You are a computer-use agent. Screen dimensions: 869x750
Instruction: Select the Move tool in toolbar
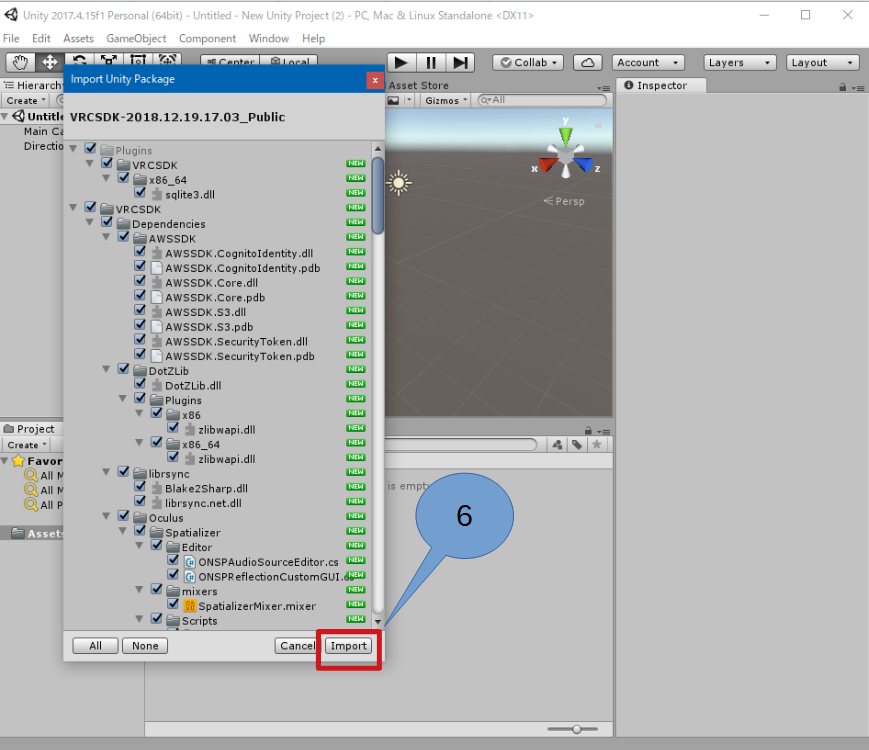pos(49,62)
